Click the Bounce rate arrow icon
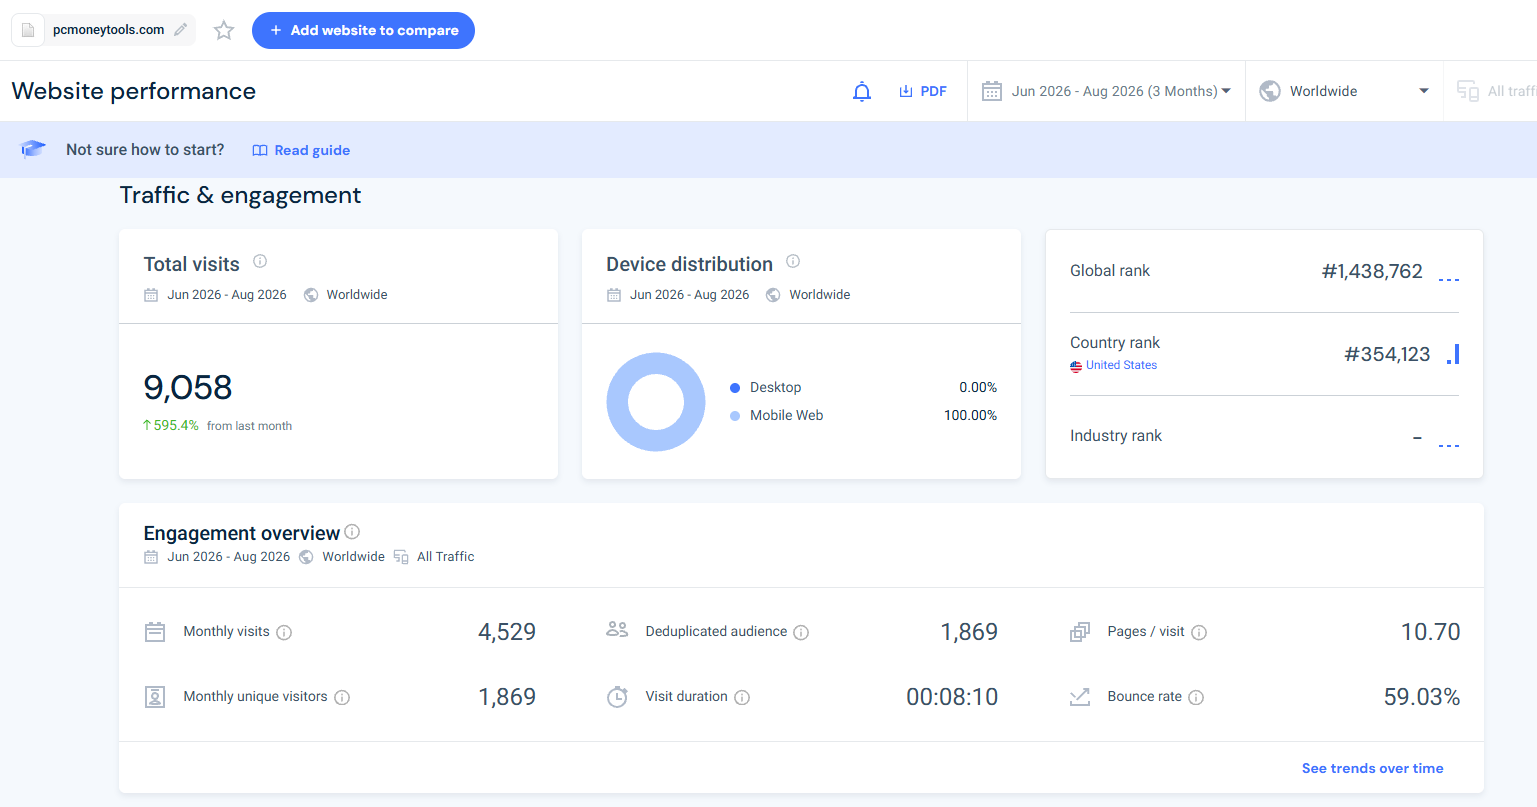 (1080, 697)
